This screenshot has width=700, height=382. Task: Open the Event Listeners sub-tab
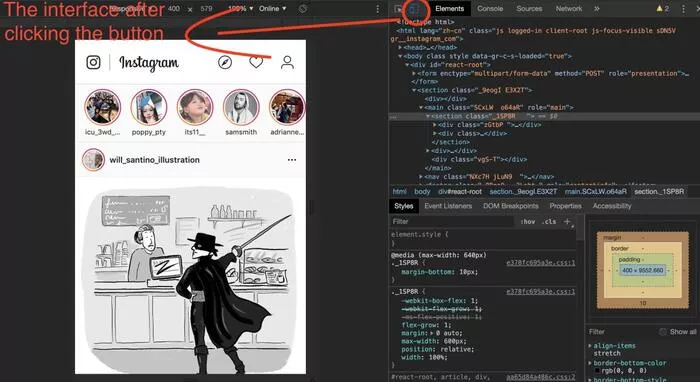pos(448,206)
